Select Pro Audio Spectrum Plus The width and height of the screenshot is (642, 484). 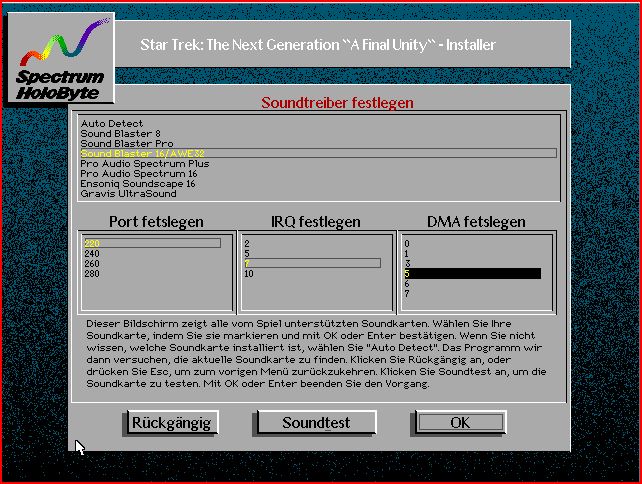(144, 164)
